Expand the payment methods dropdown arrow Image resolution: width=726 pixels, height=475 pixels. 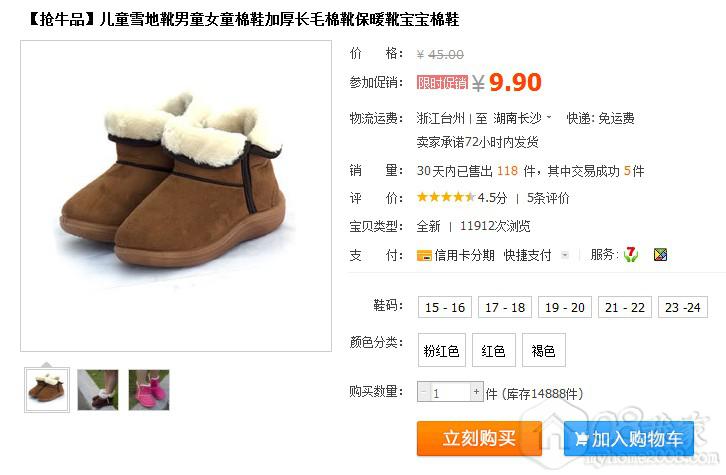pyautogui.click(x=565, y=255)
